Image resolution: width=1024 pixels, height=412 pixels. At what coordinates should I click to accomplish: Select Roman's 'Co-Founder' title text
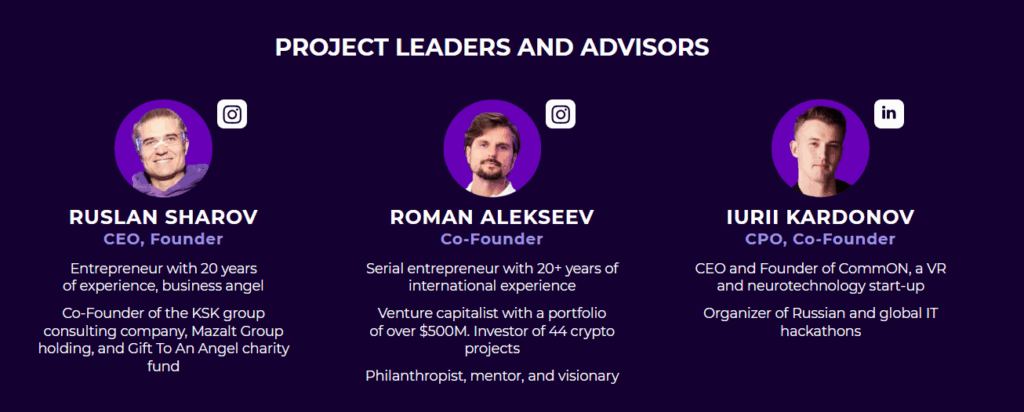click(492, 239)
